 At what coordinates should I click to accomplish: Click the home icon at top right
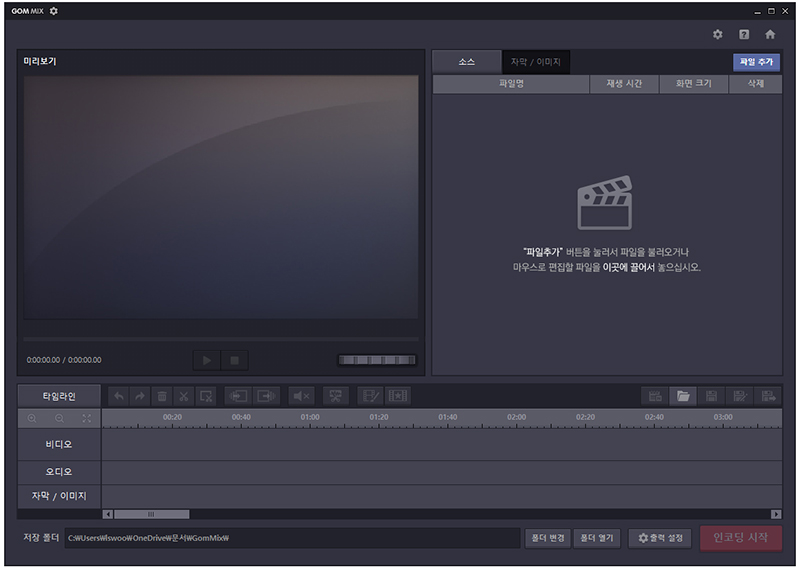(770, 34)
